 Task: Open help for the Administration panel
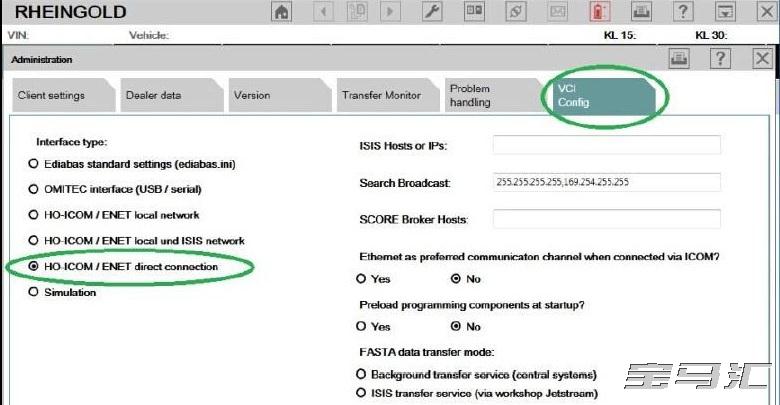coord(720,59)
